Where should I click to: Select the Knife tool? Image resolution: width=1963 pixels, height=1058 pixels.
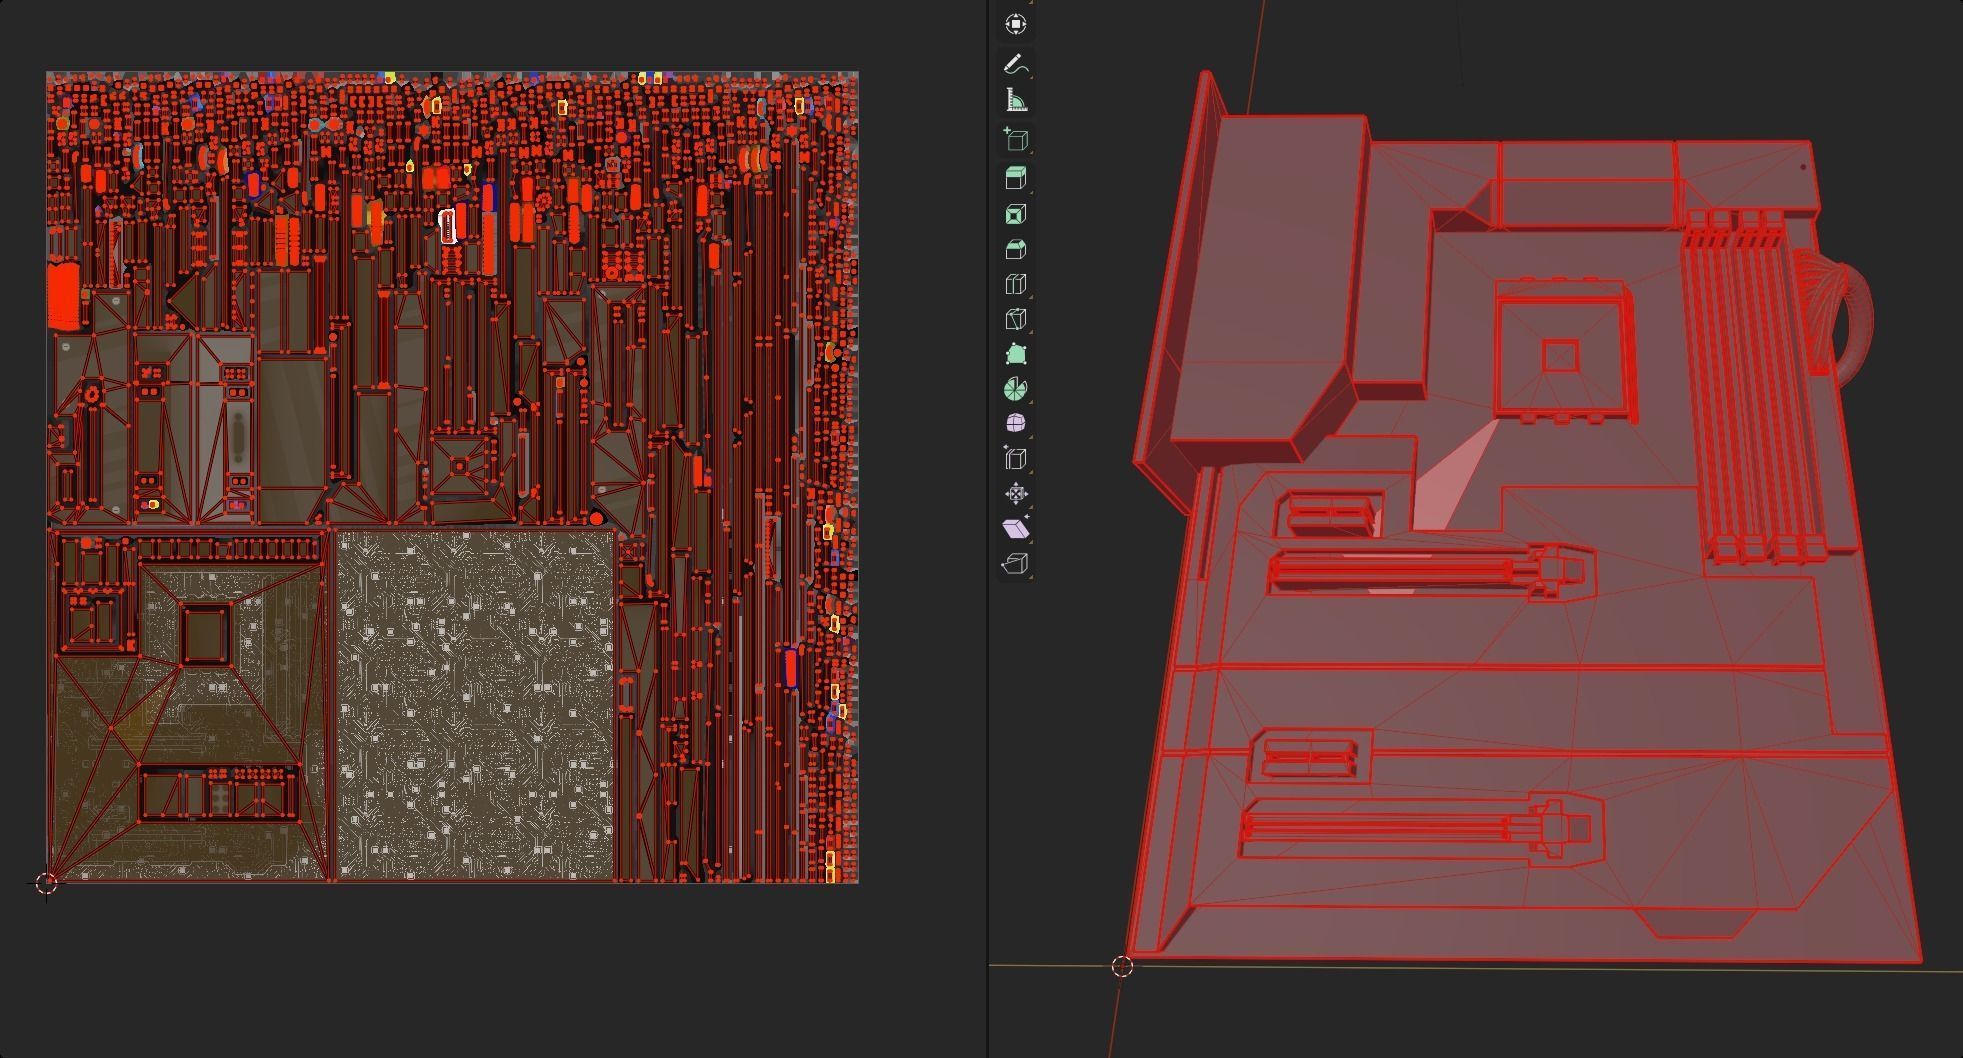point(1015,319)
